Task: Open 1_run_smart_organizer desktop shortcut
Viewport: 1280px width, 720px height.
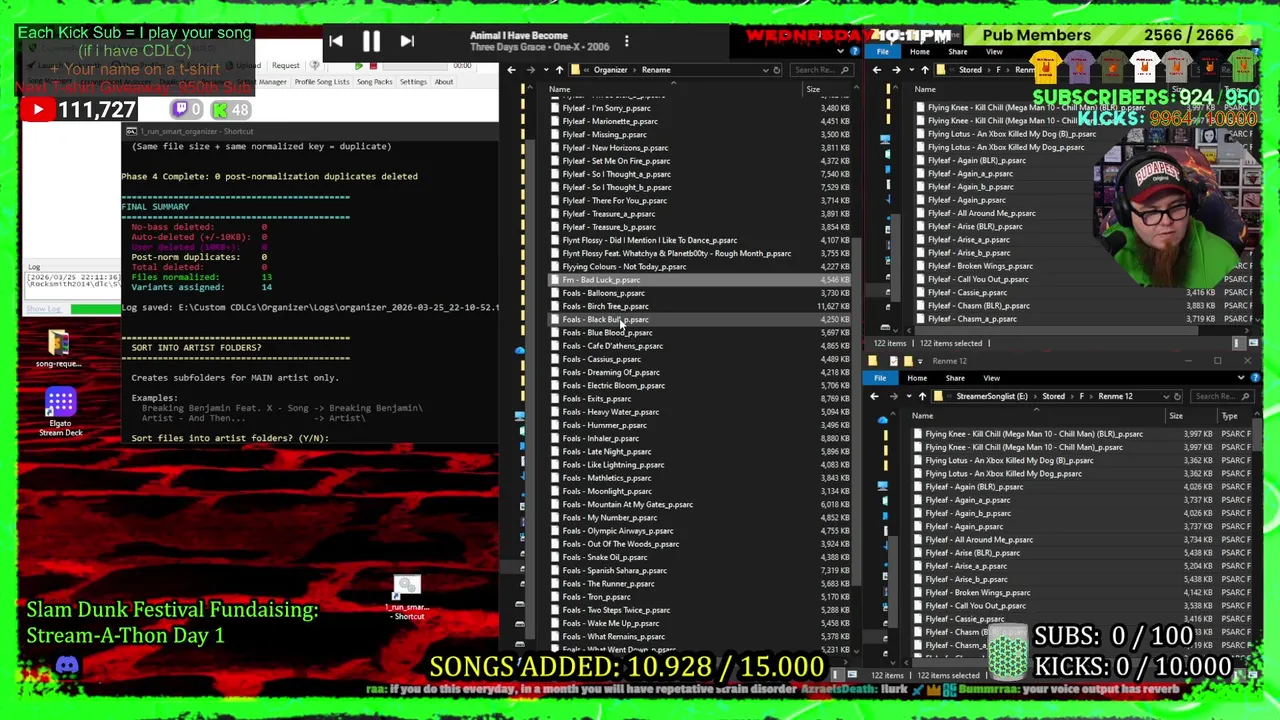Action: tap(407, 597)
